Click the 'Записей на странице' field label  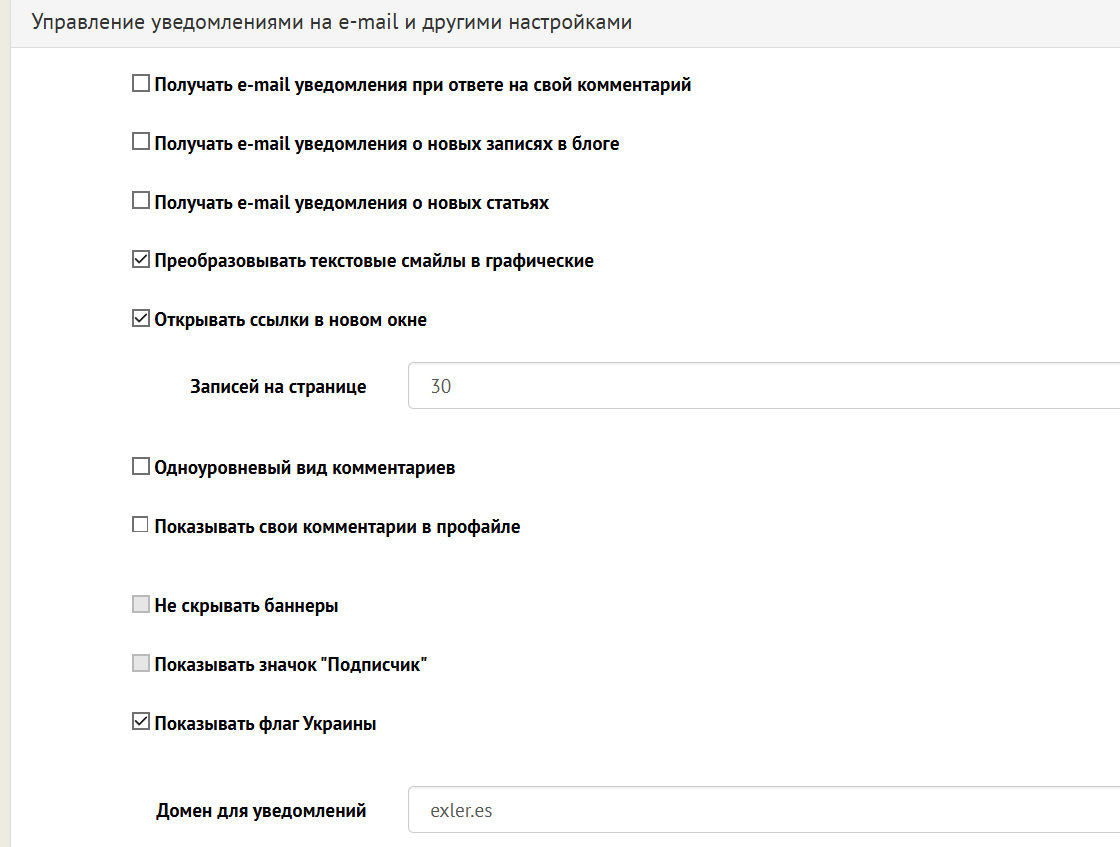pyautogui.click(x=278, y=387)
